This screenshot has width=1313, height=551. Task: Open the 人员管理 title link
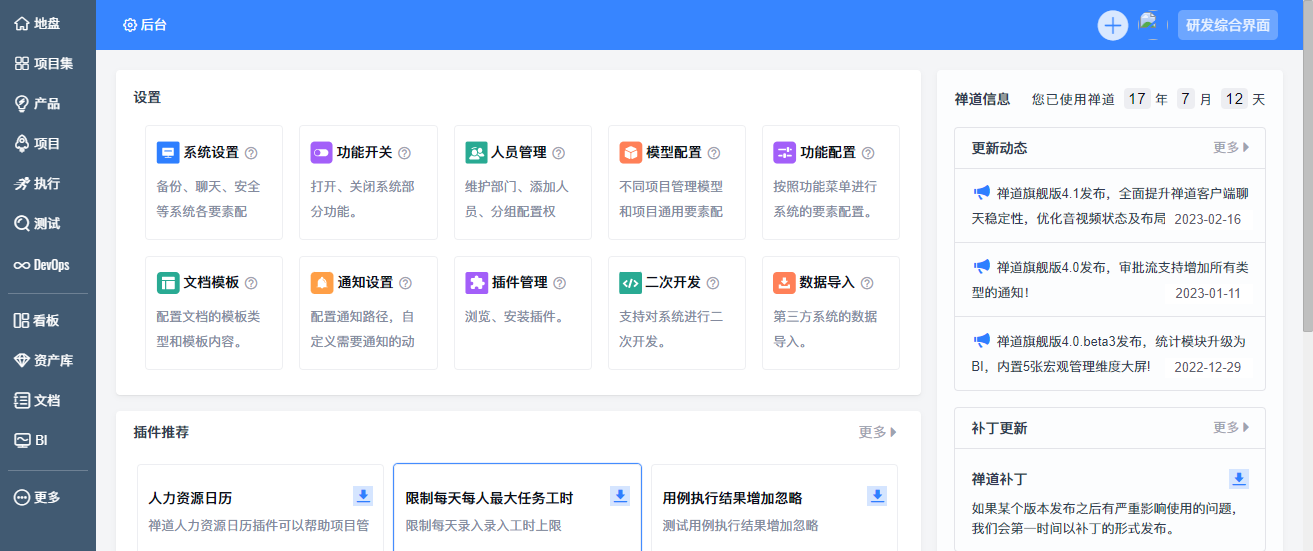pyautogui.click(x=519, y=153)
